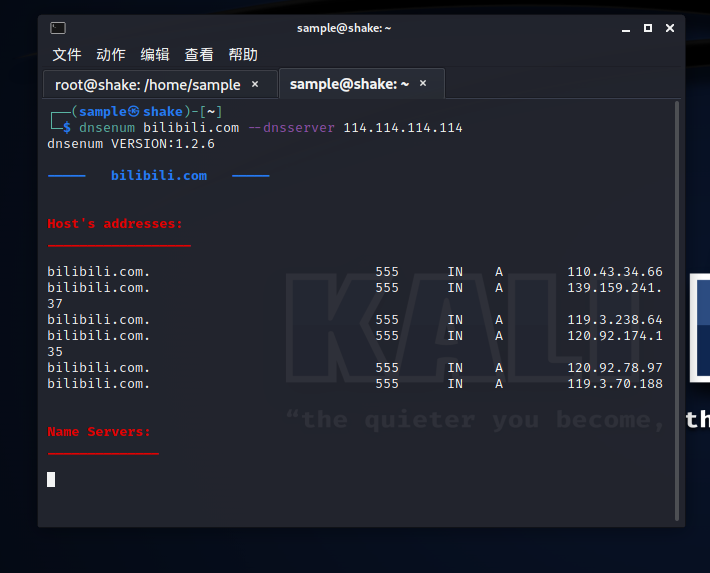Close the root@shake: /home/sample tab

pyautogui.click(x=255, y=84)
